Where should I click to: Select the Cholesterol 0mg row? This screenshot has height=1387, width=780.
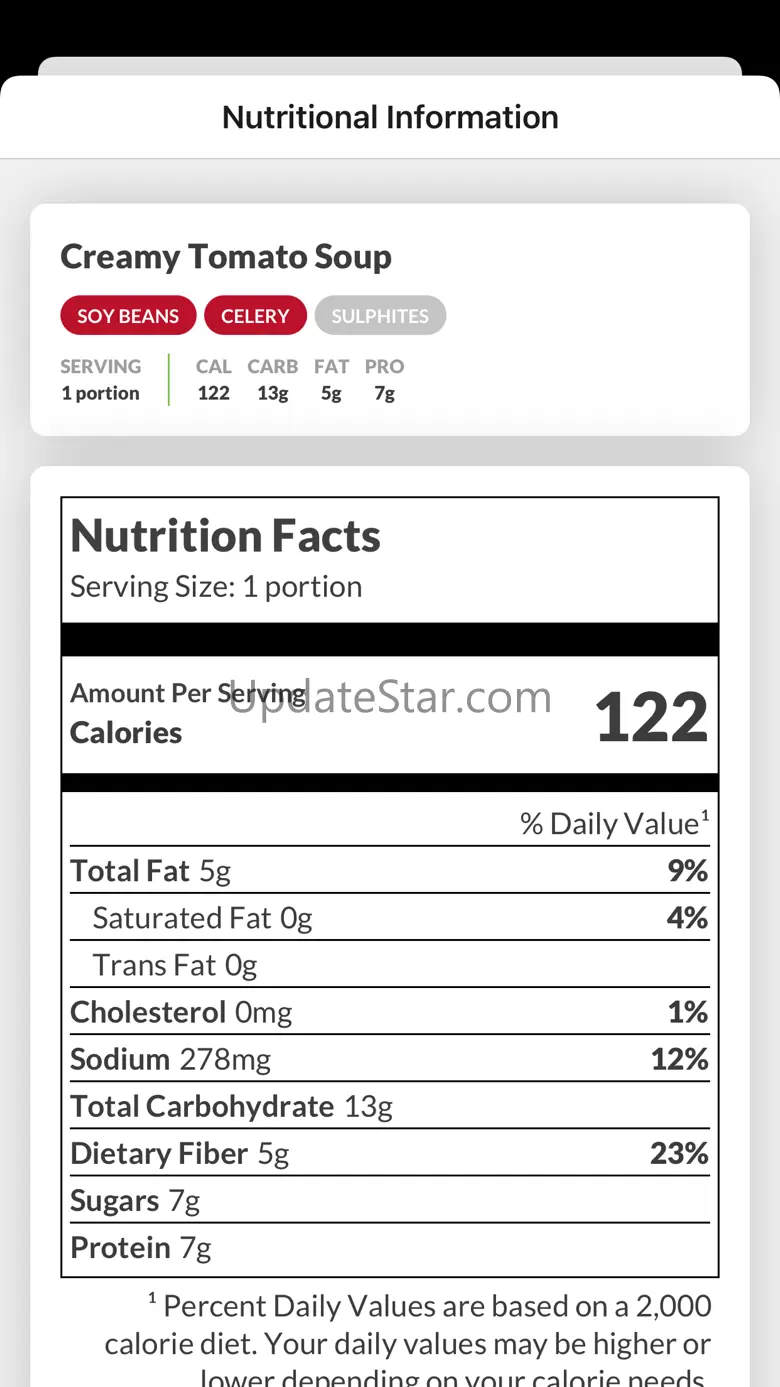(x=389, y=1012)
